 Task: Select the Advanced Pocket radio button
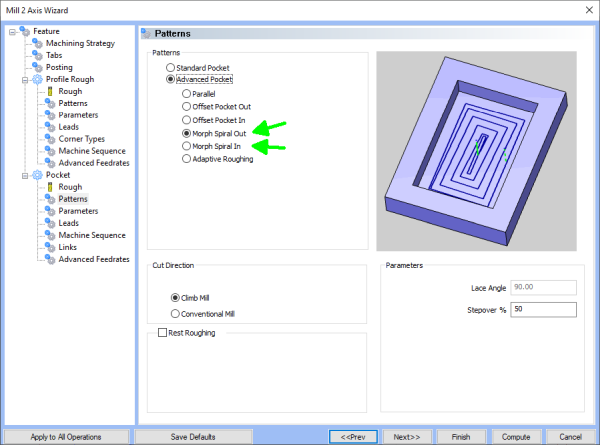tap(170, 79)
